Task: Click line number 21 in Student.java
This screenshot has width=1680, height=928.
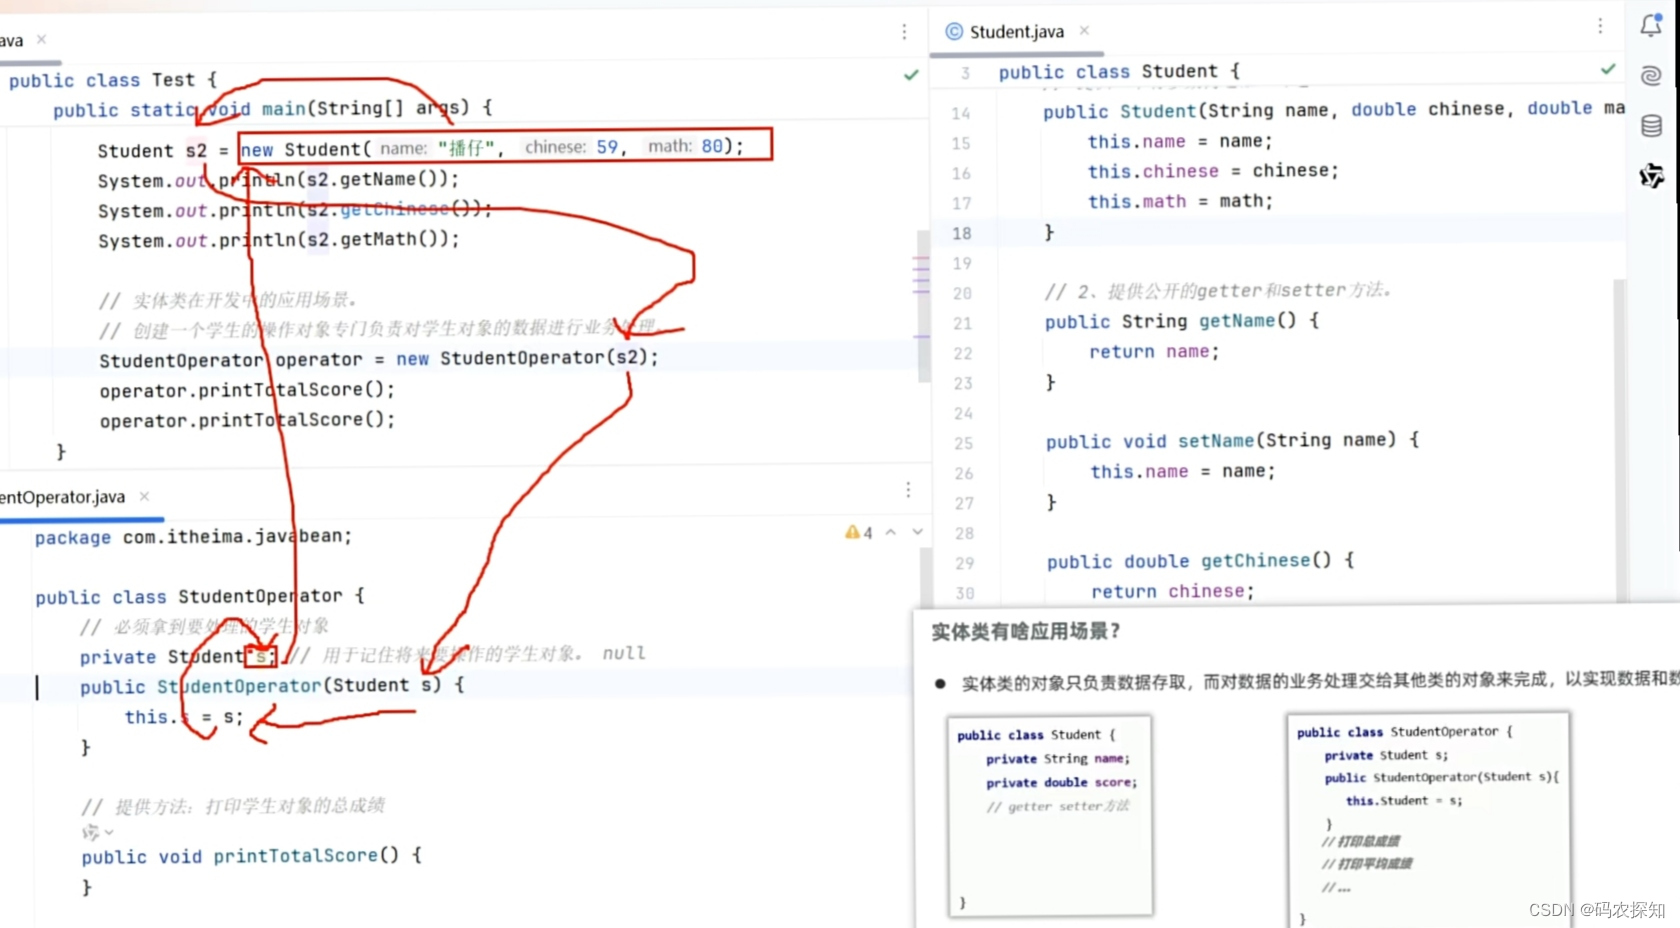Action: point(962,323)
